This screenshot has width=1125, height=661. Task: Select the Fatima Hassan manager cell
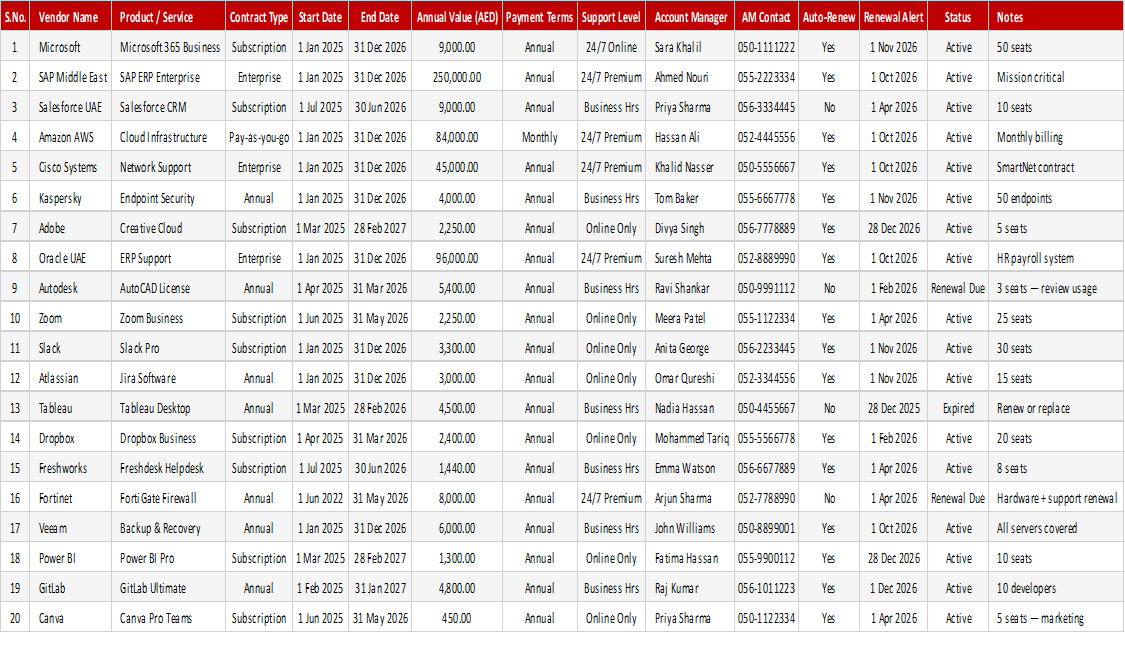[690, 559]
